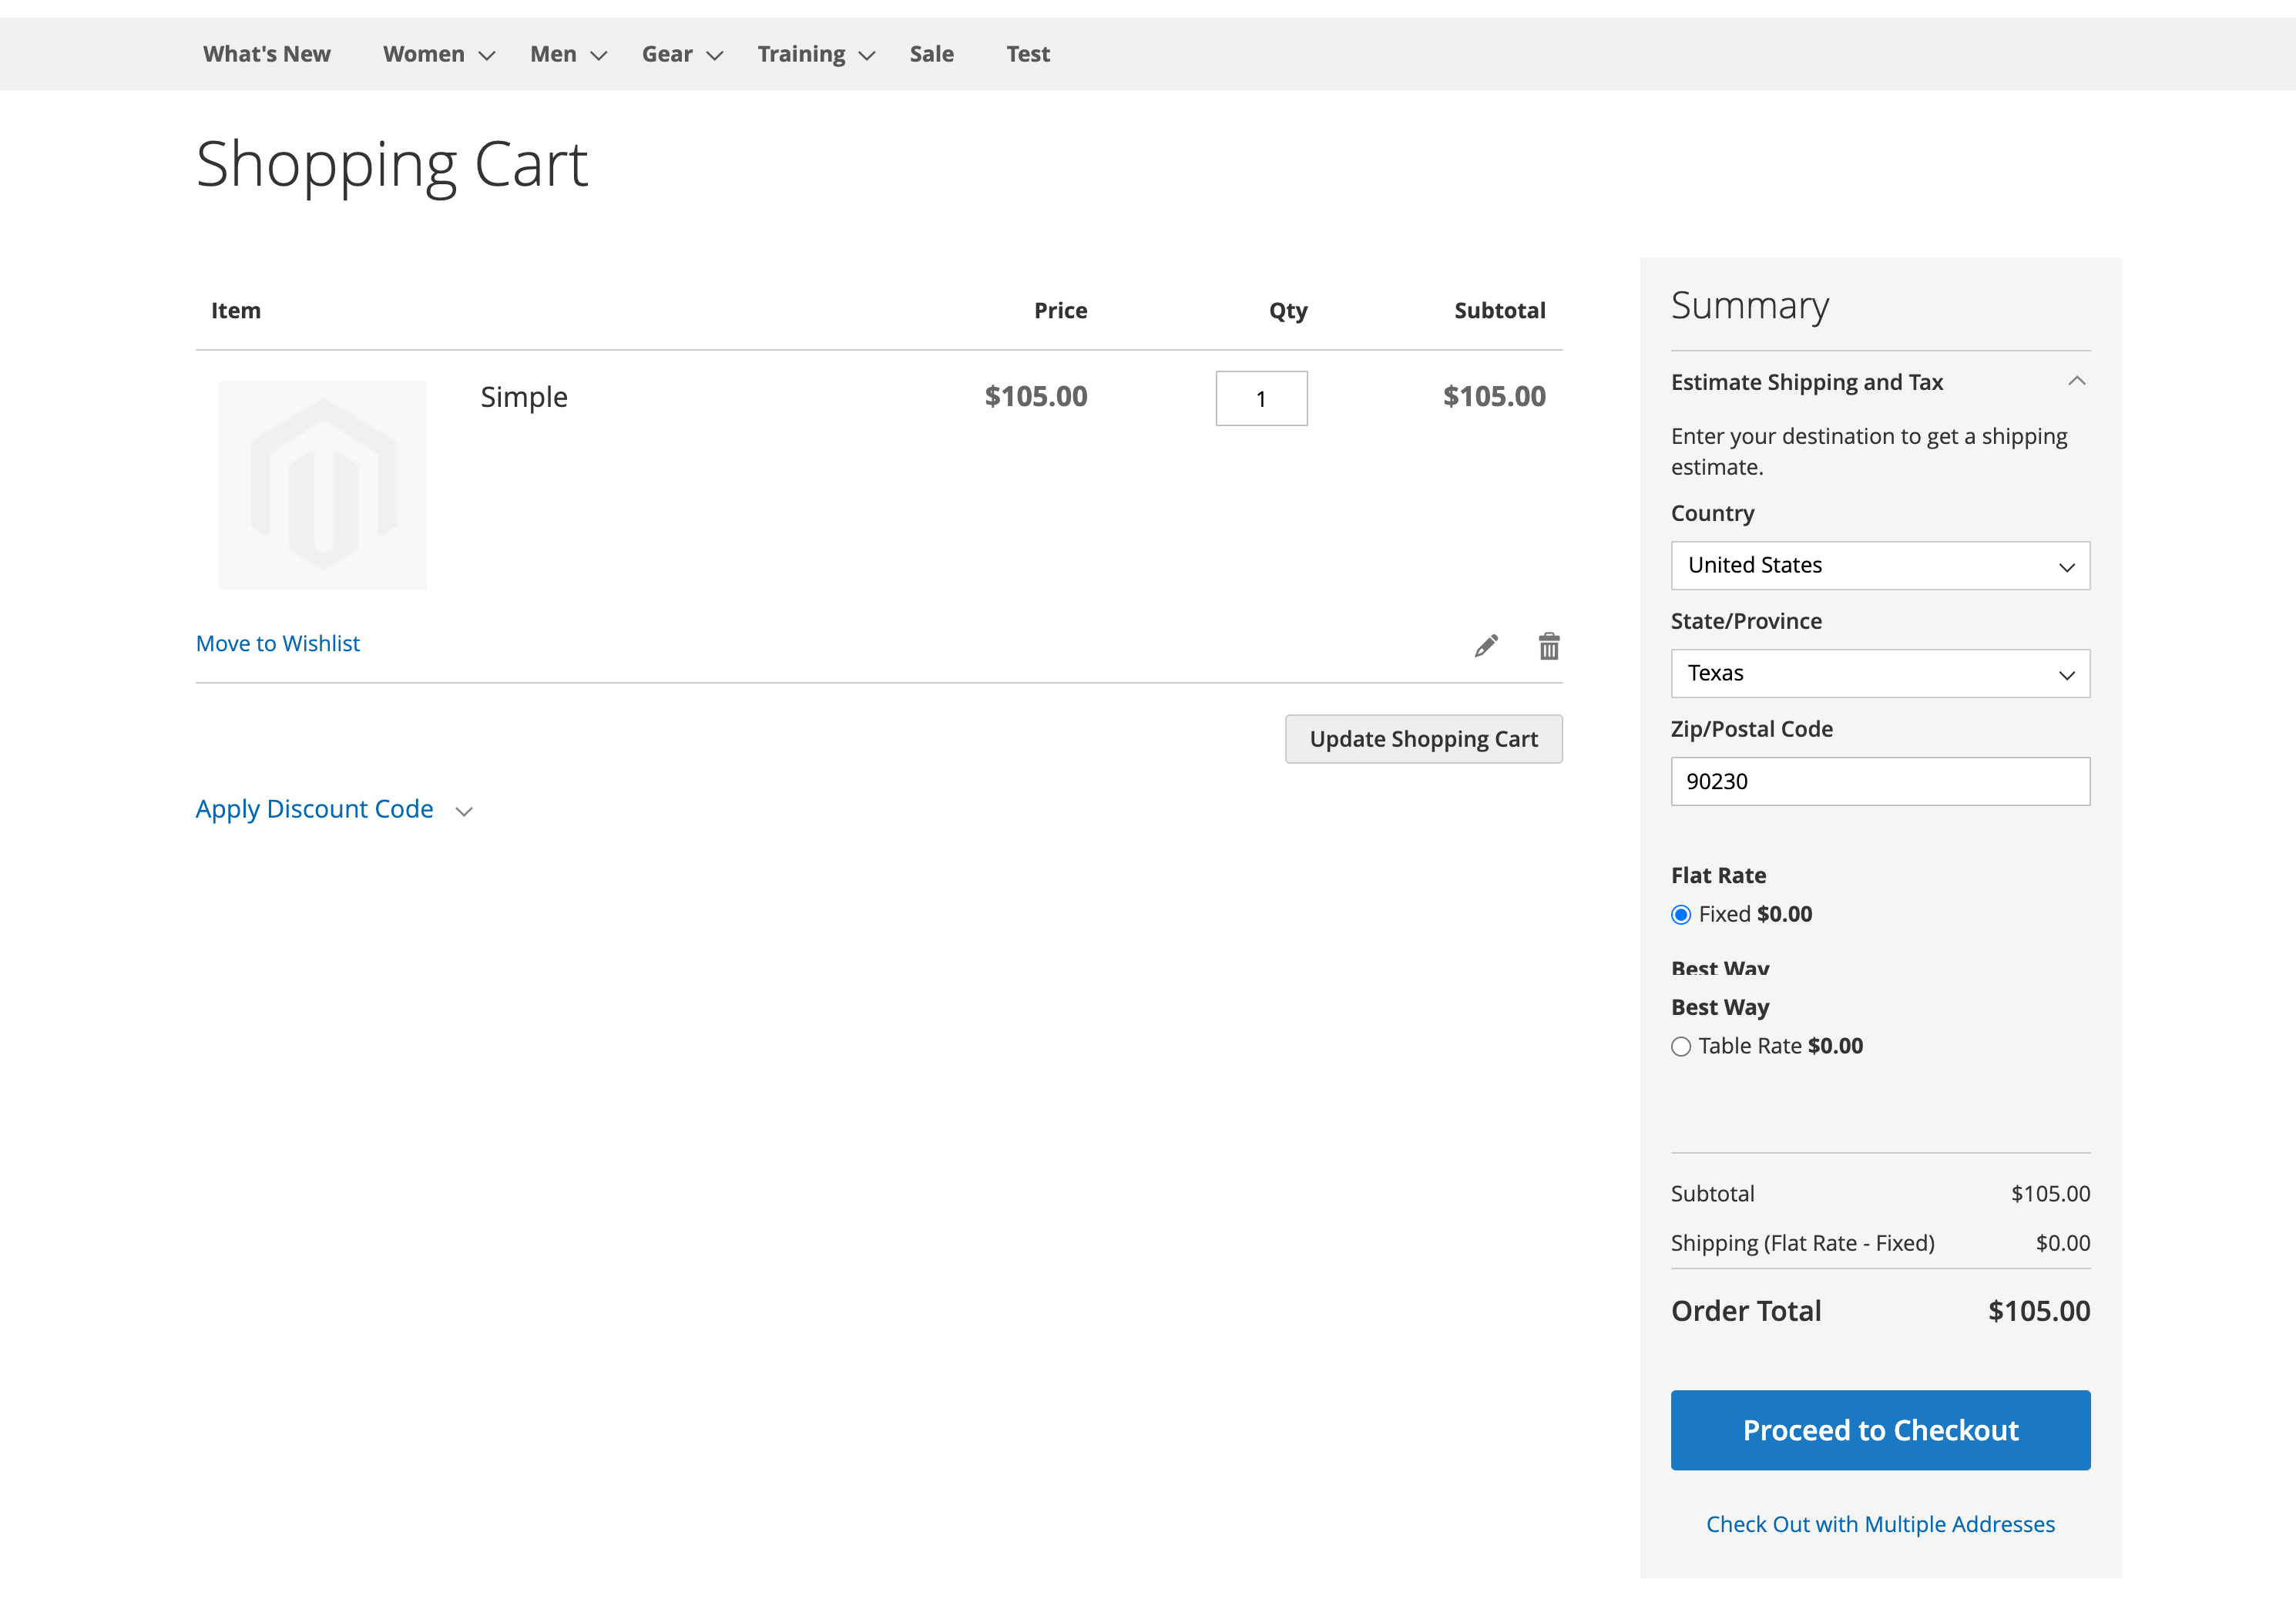Open the Gear navigation menu
Screen dimensions: 2296x1623
pyautogui.click(x=668, y=54)
